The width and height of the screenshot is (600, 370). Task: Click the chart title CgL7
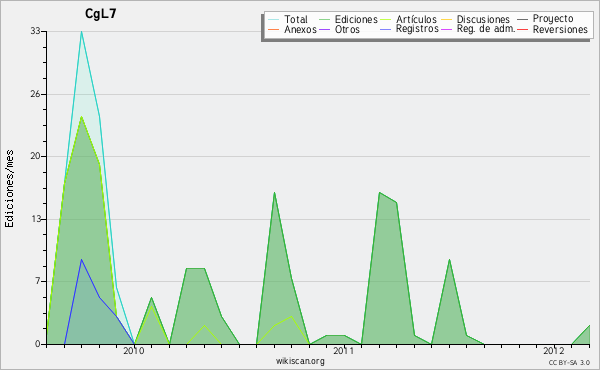pyautogui.click(x=101, y=14)
